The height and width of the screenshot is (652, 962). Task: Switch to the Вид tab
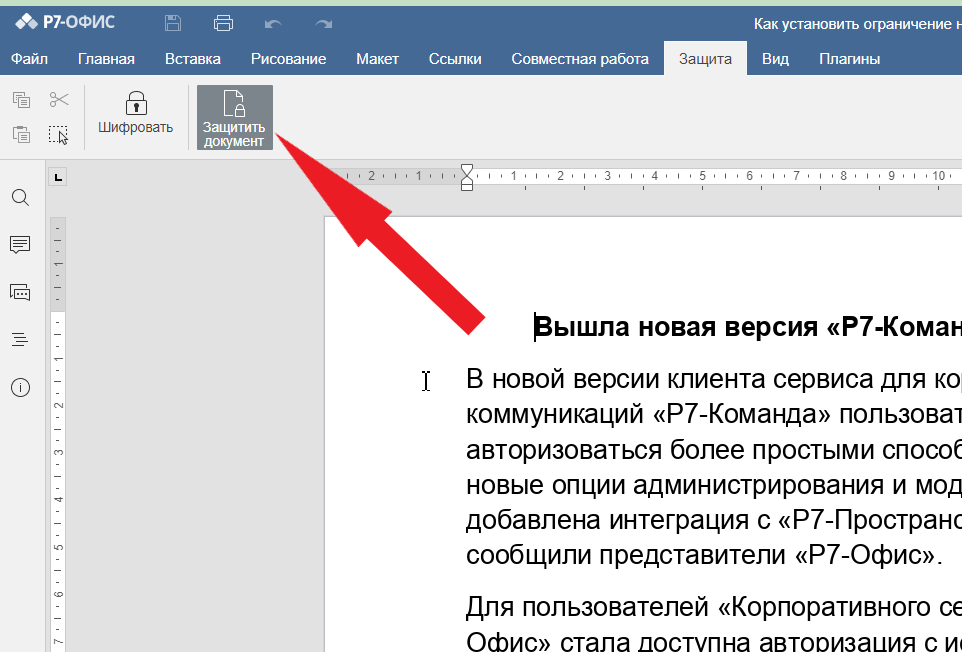coord(775,59)
